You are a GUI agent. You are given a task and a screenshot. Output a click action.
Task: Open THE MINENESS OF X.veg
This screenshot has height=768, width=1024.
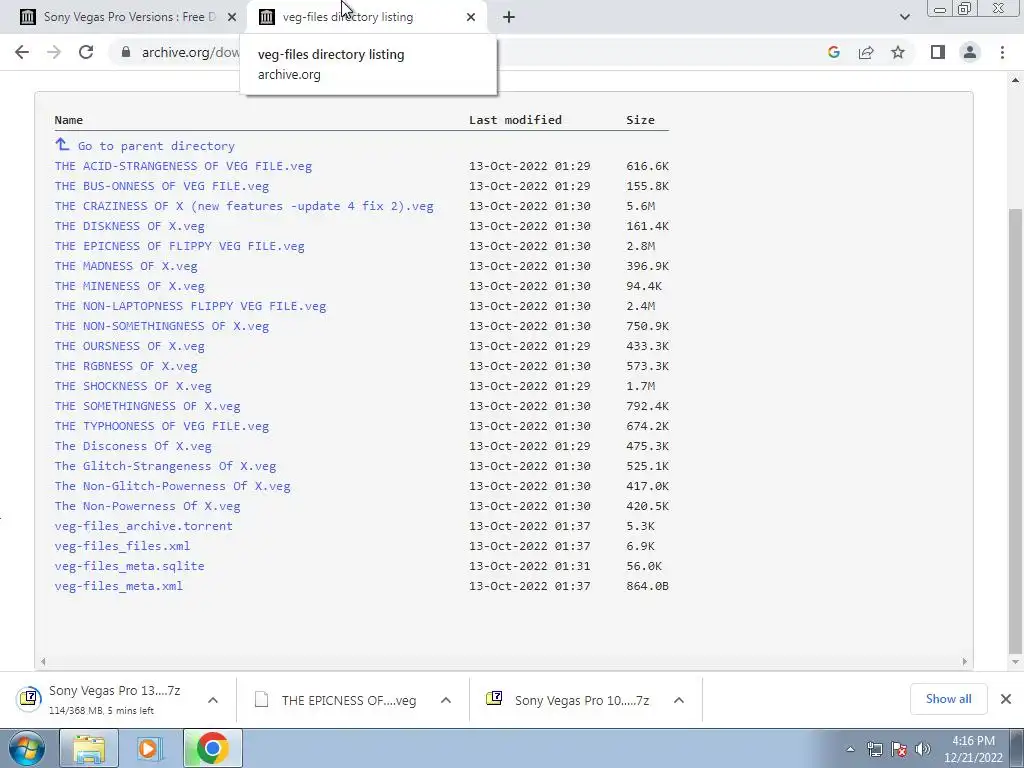tap(130, 286)
